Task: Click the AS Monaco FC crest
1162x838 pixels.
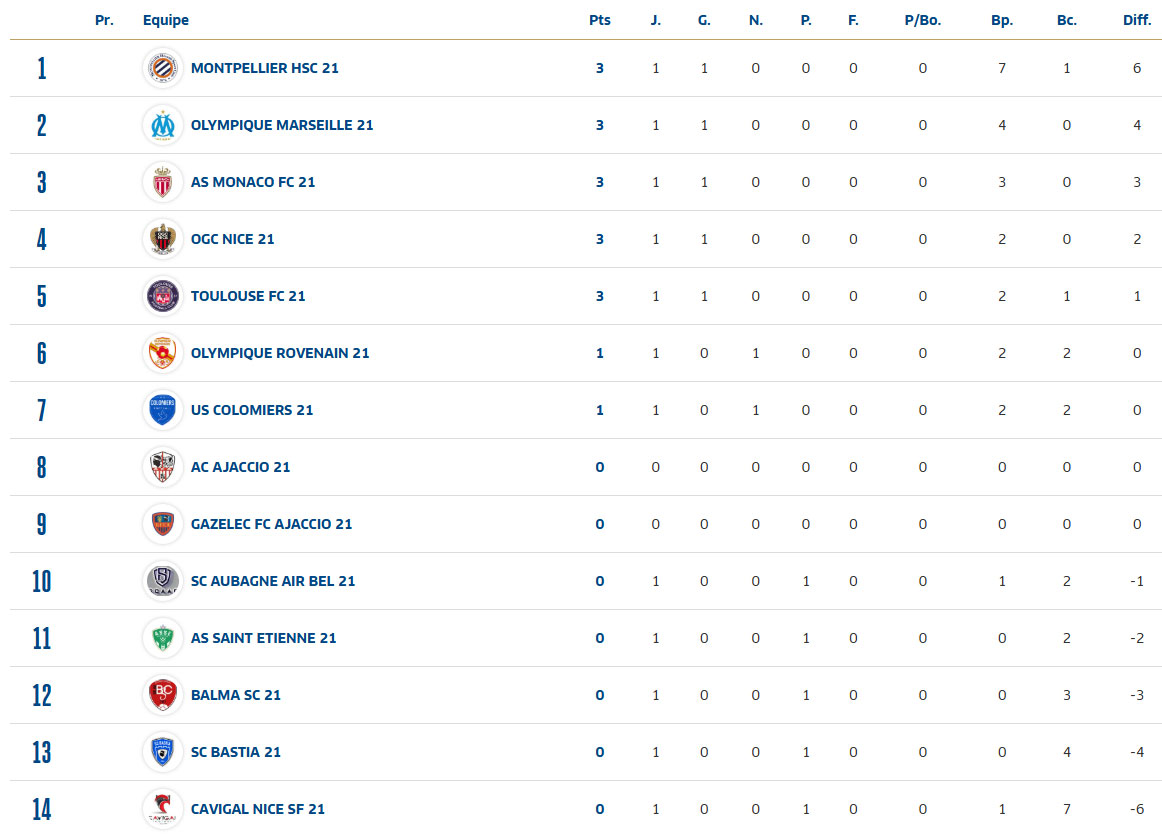Action: click(x=162, y=182)
